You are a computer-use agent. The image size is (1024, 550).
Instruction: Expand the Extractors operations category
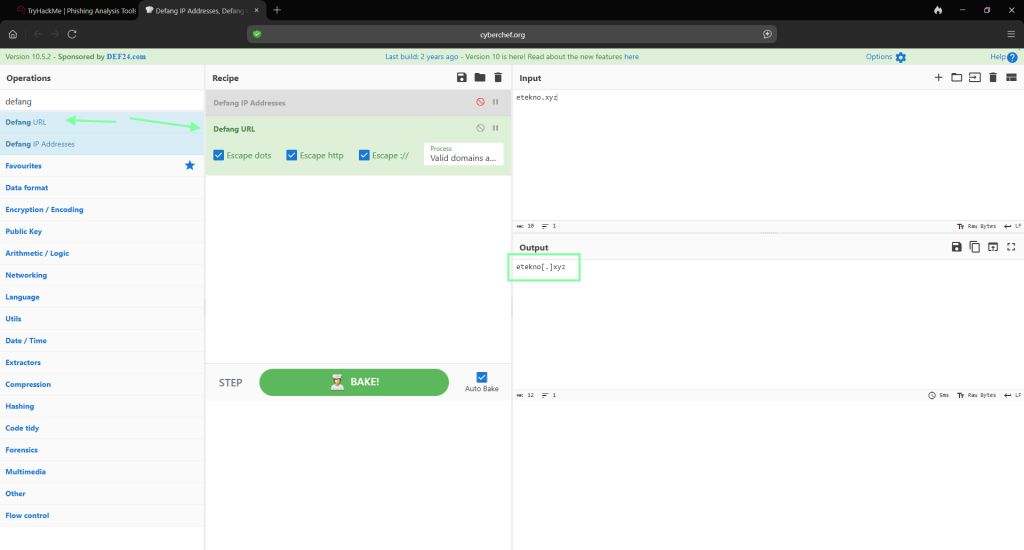coord(24,363)
